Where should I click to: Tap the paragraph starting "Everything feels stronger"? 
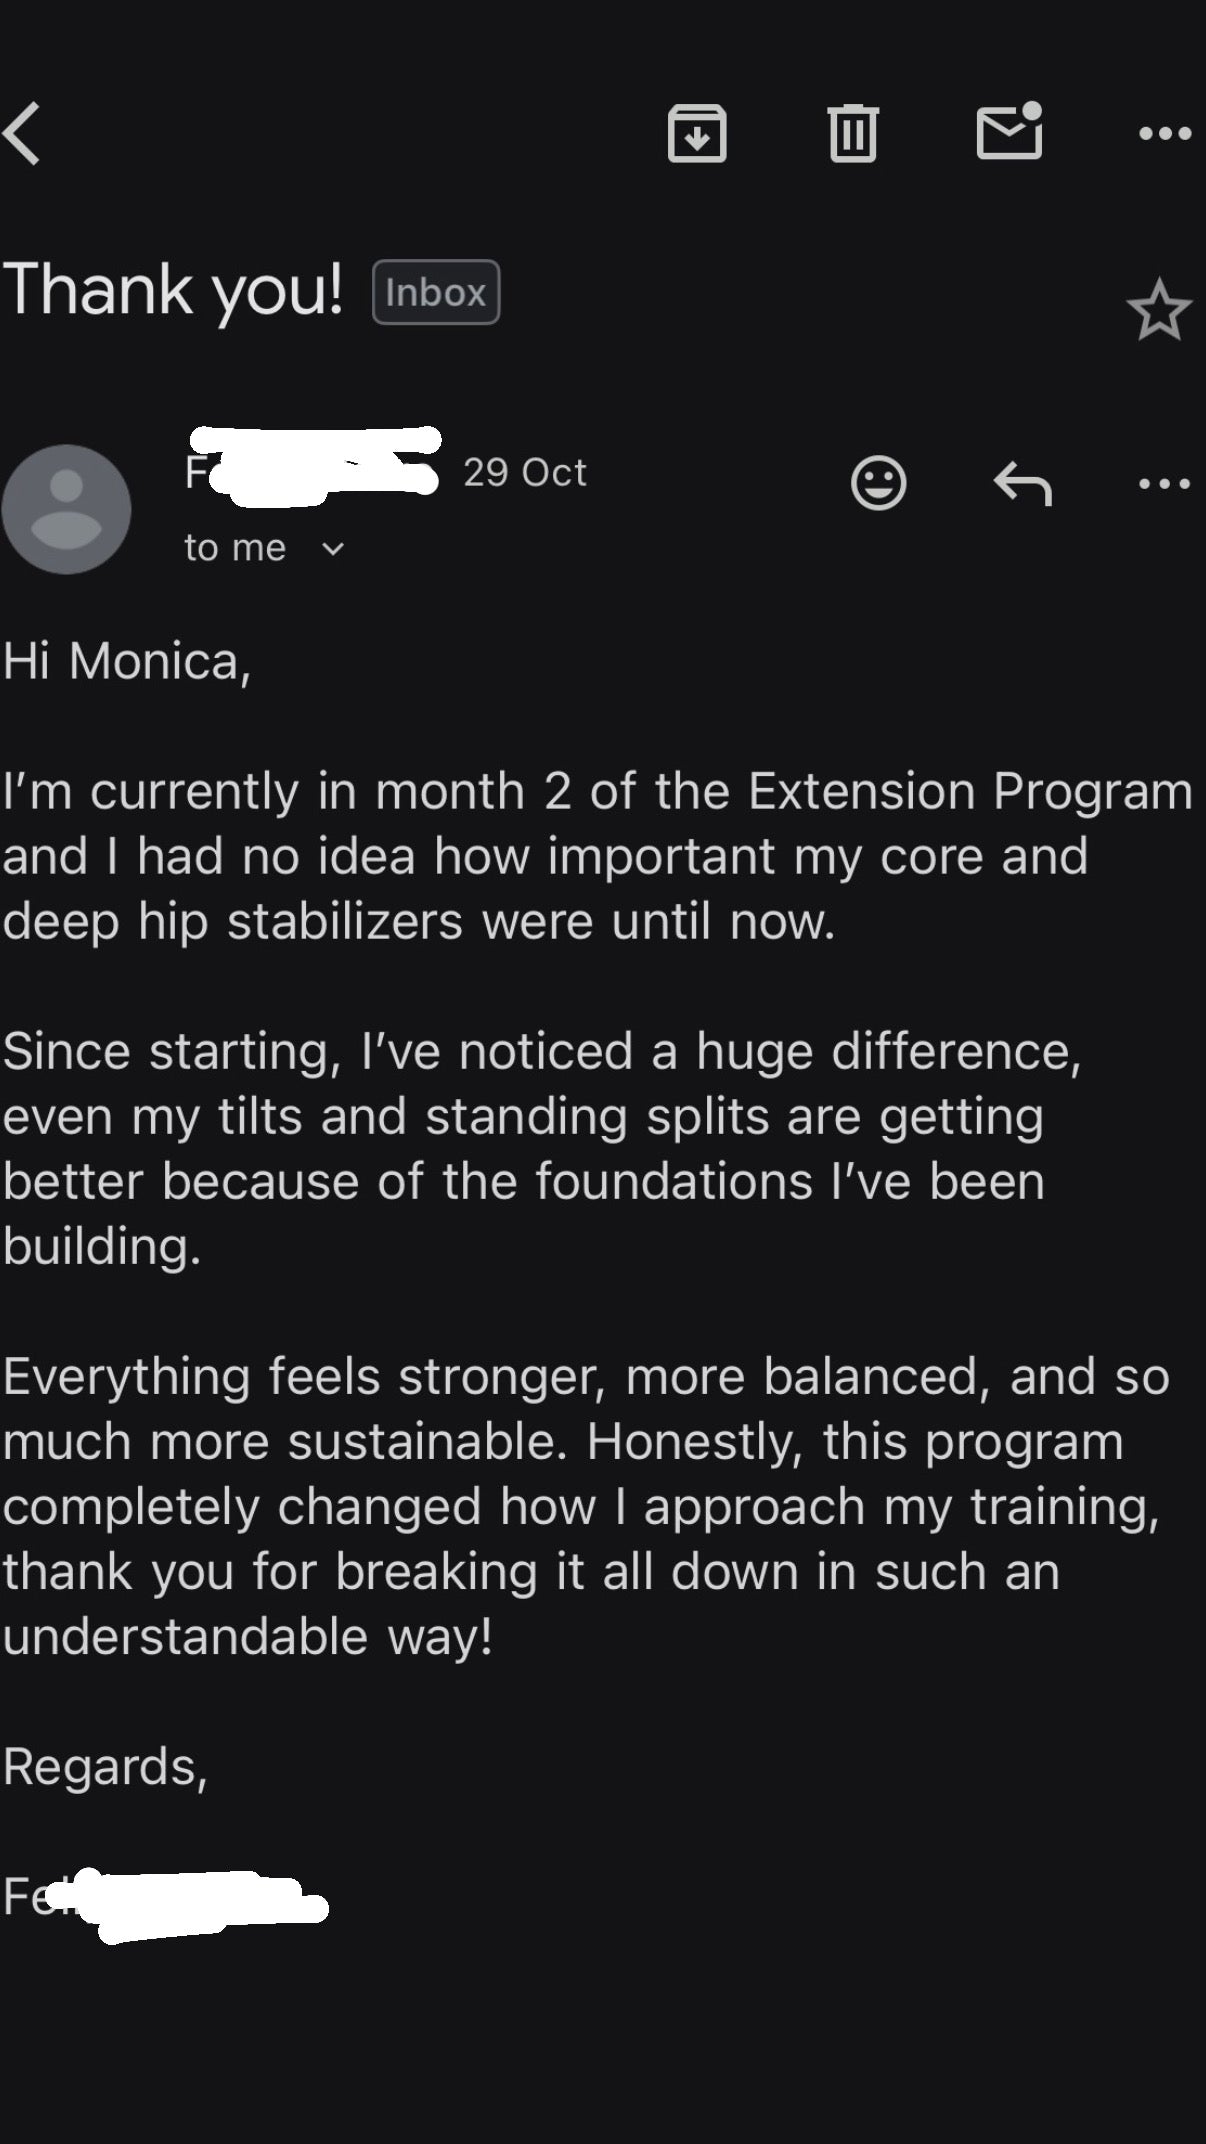[x=585, y=1506]
